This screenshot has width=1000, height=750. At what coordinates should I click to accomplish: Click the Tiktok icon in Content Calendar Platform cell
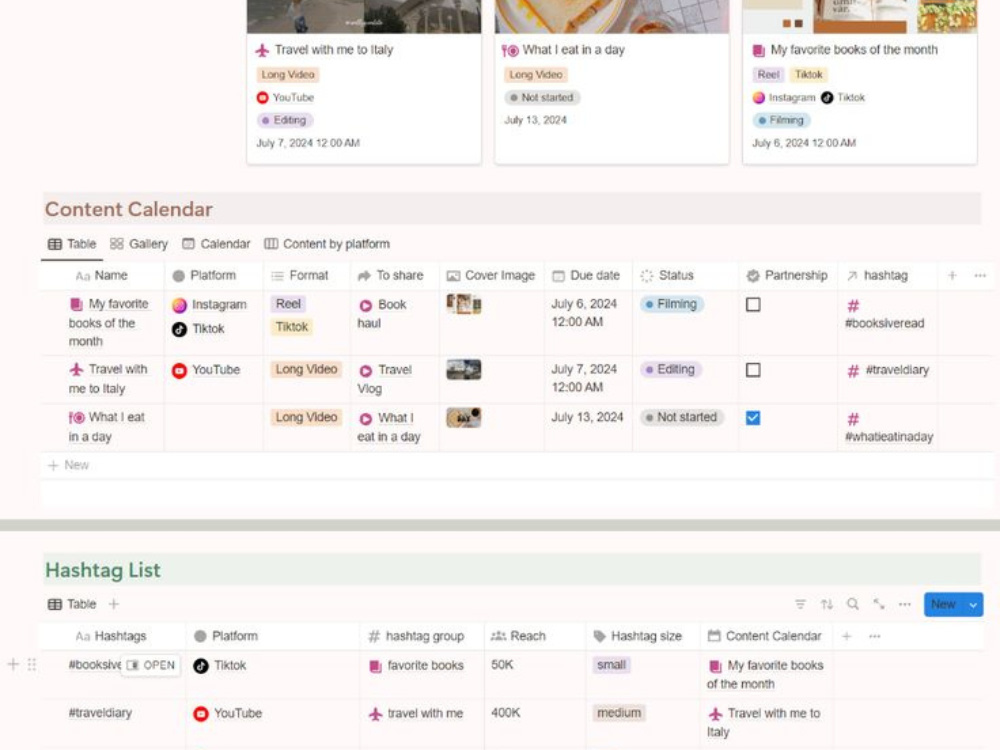pyautogui.click(x=179, y=329)
